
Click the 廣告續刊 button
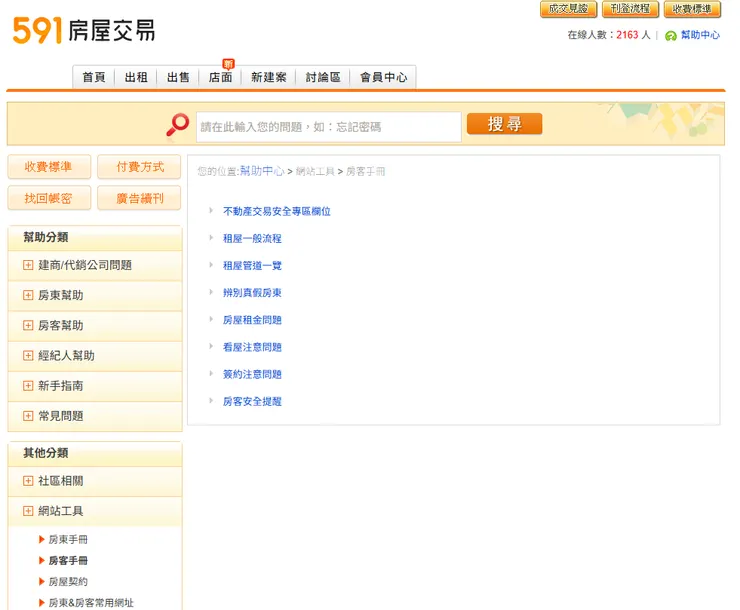[x=139, y=198]
